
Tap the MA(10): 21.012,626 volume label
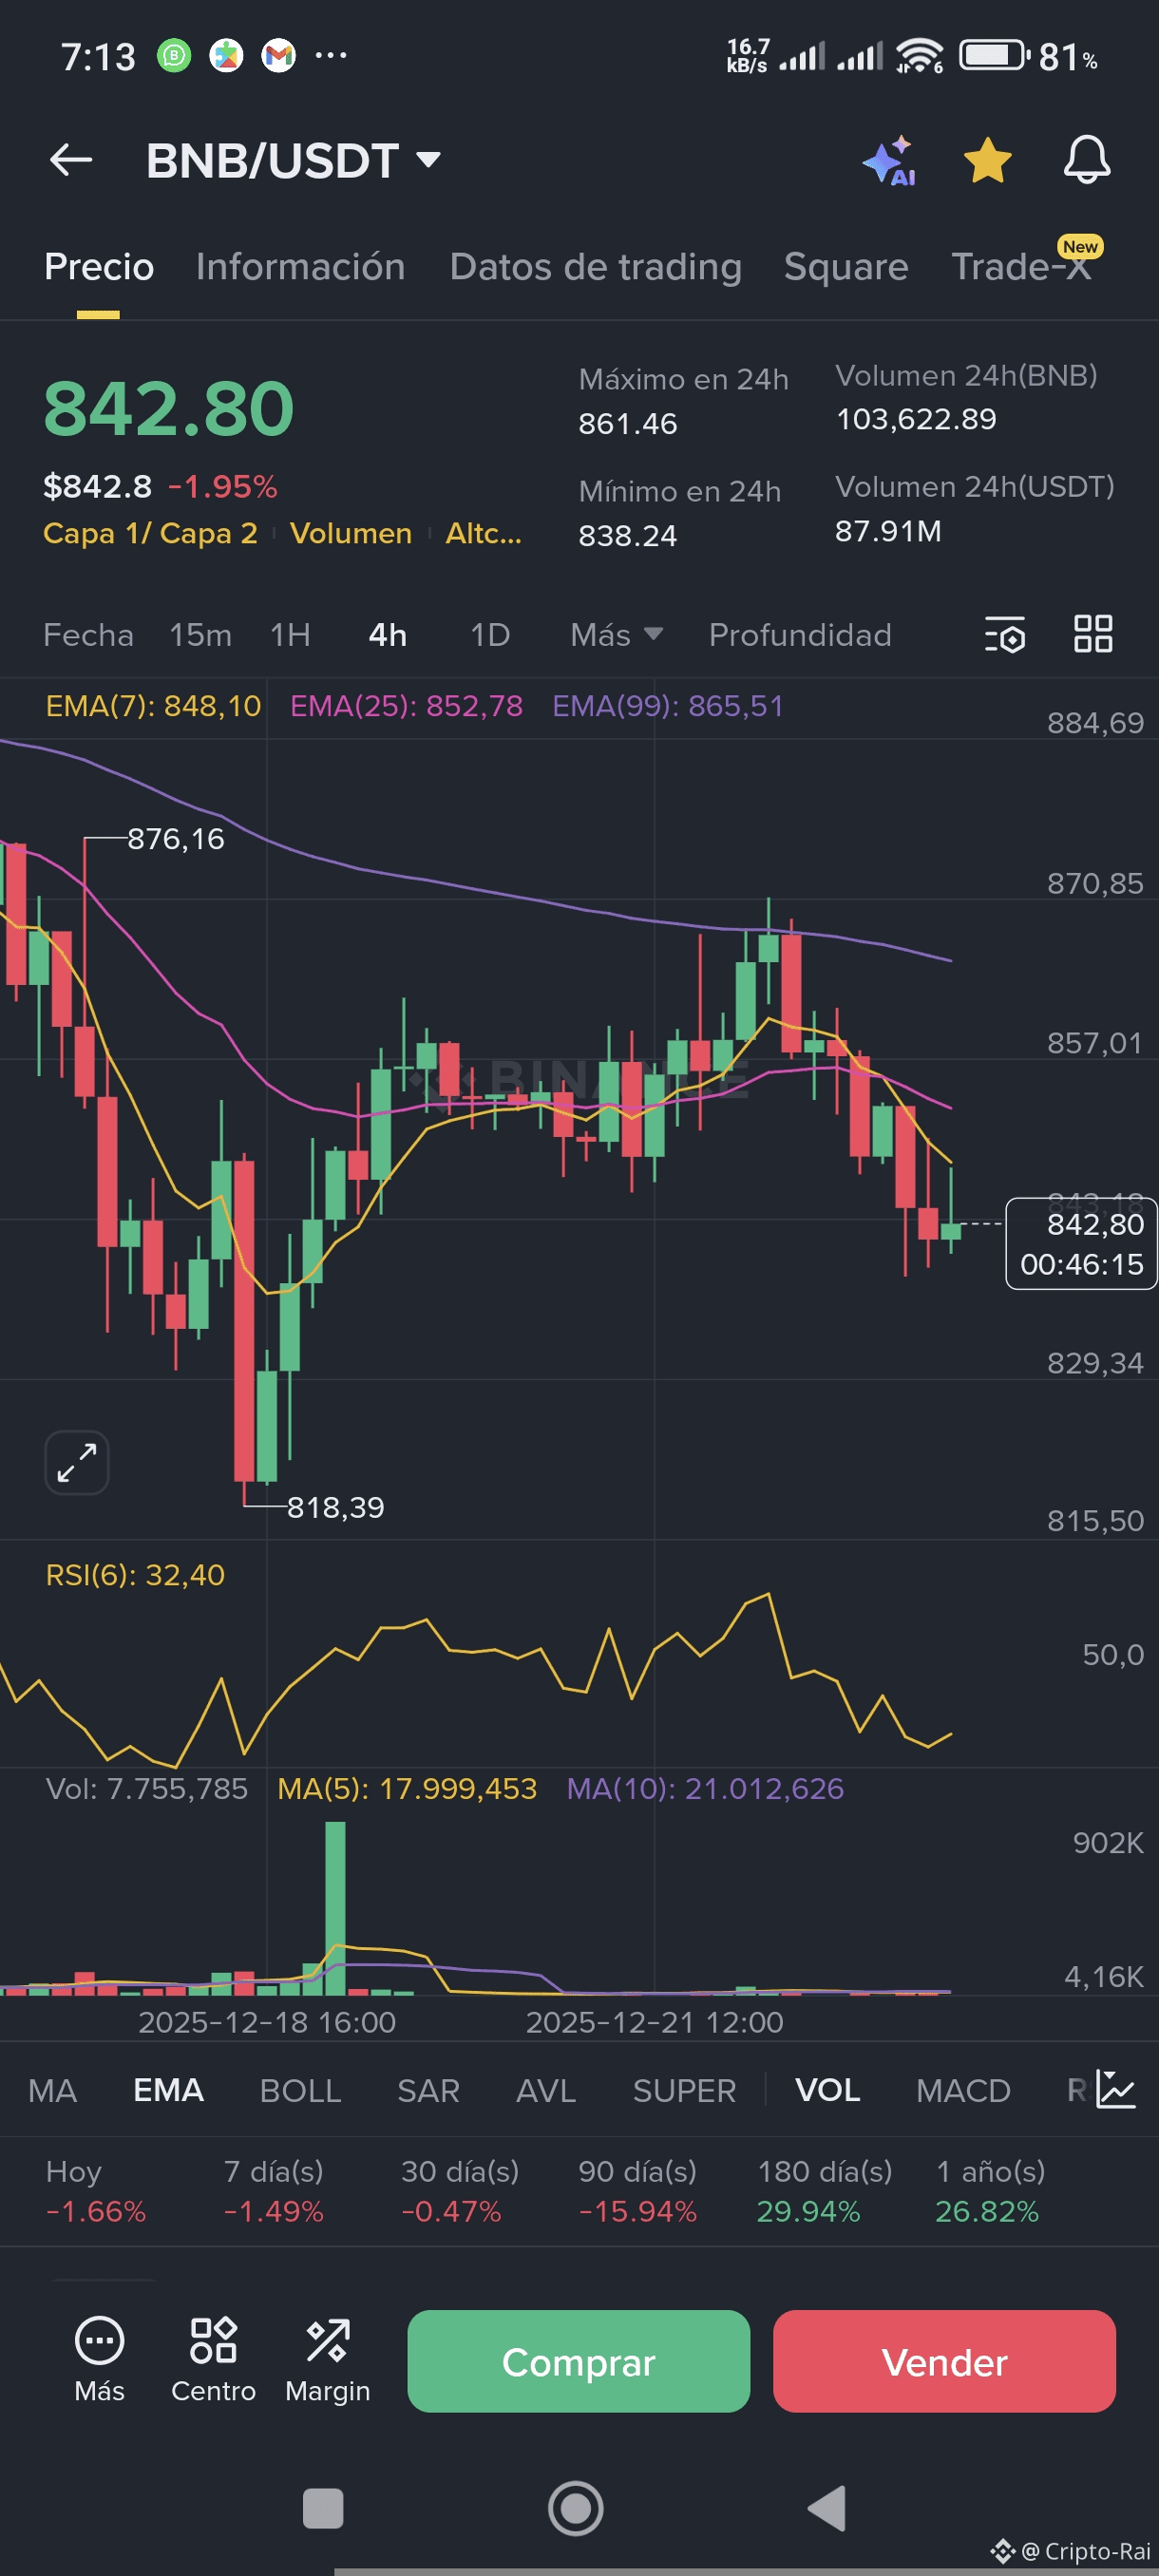[x=705, y=1788]
